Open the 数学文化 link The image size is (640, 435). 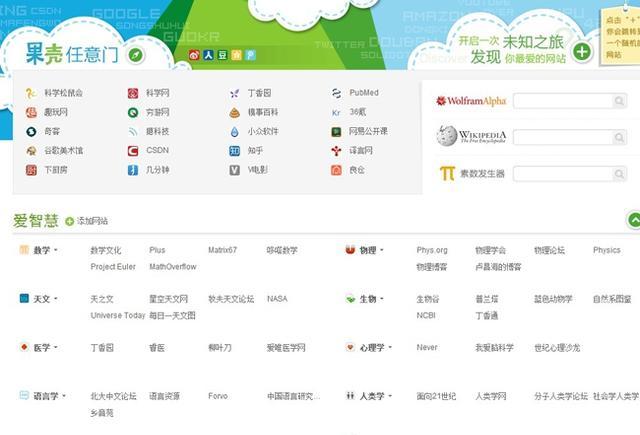click(x=106, y=250)
